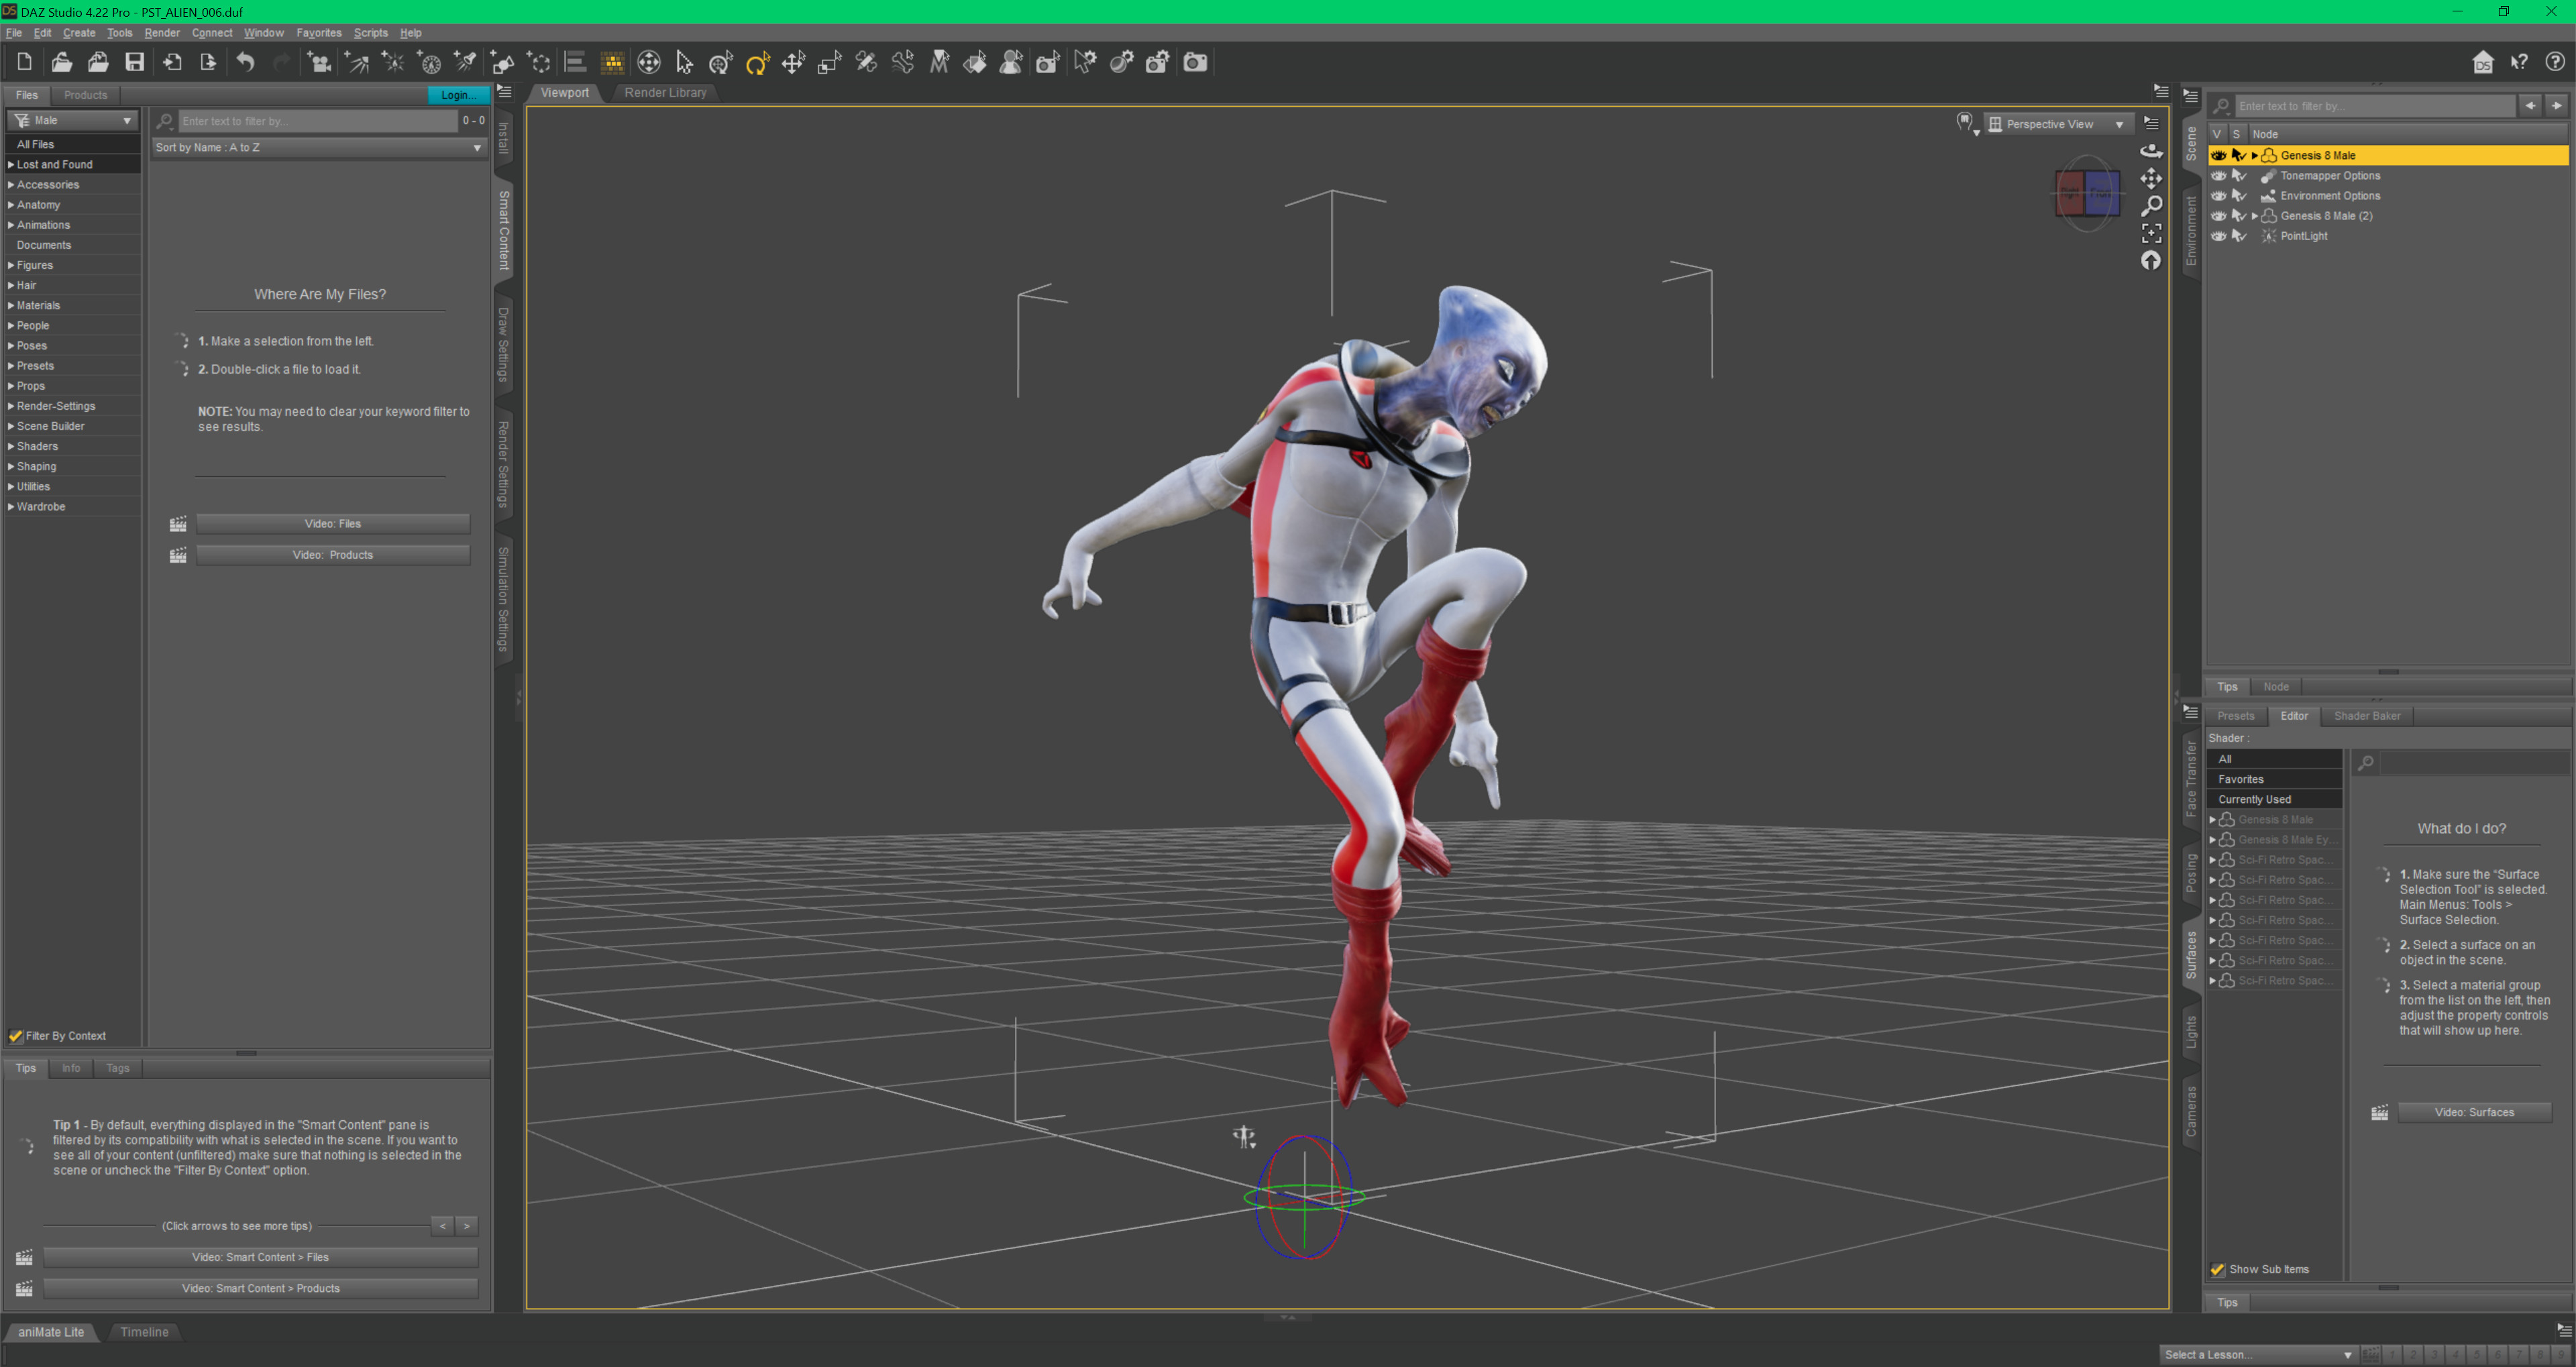Click the viewport pan icon
This screenshot has height=1367, width=2576.
tap(2151, 178)
